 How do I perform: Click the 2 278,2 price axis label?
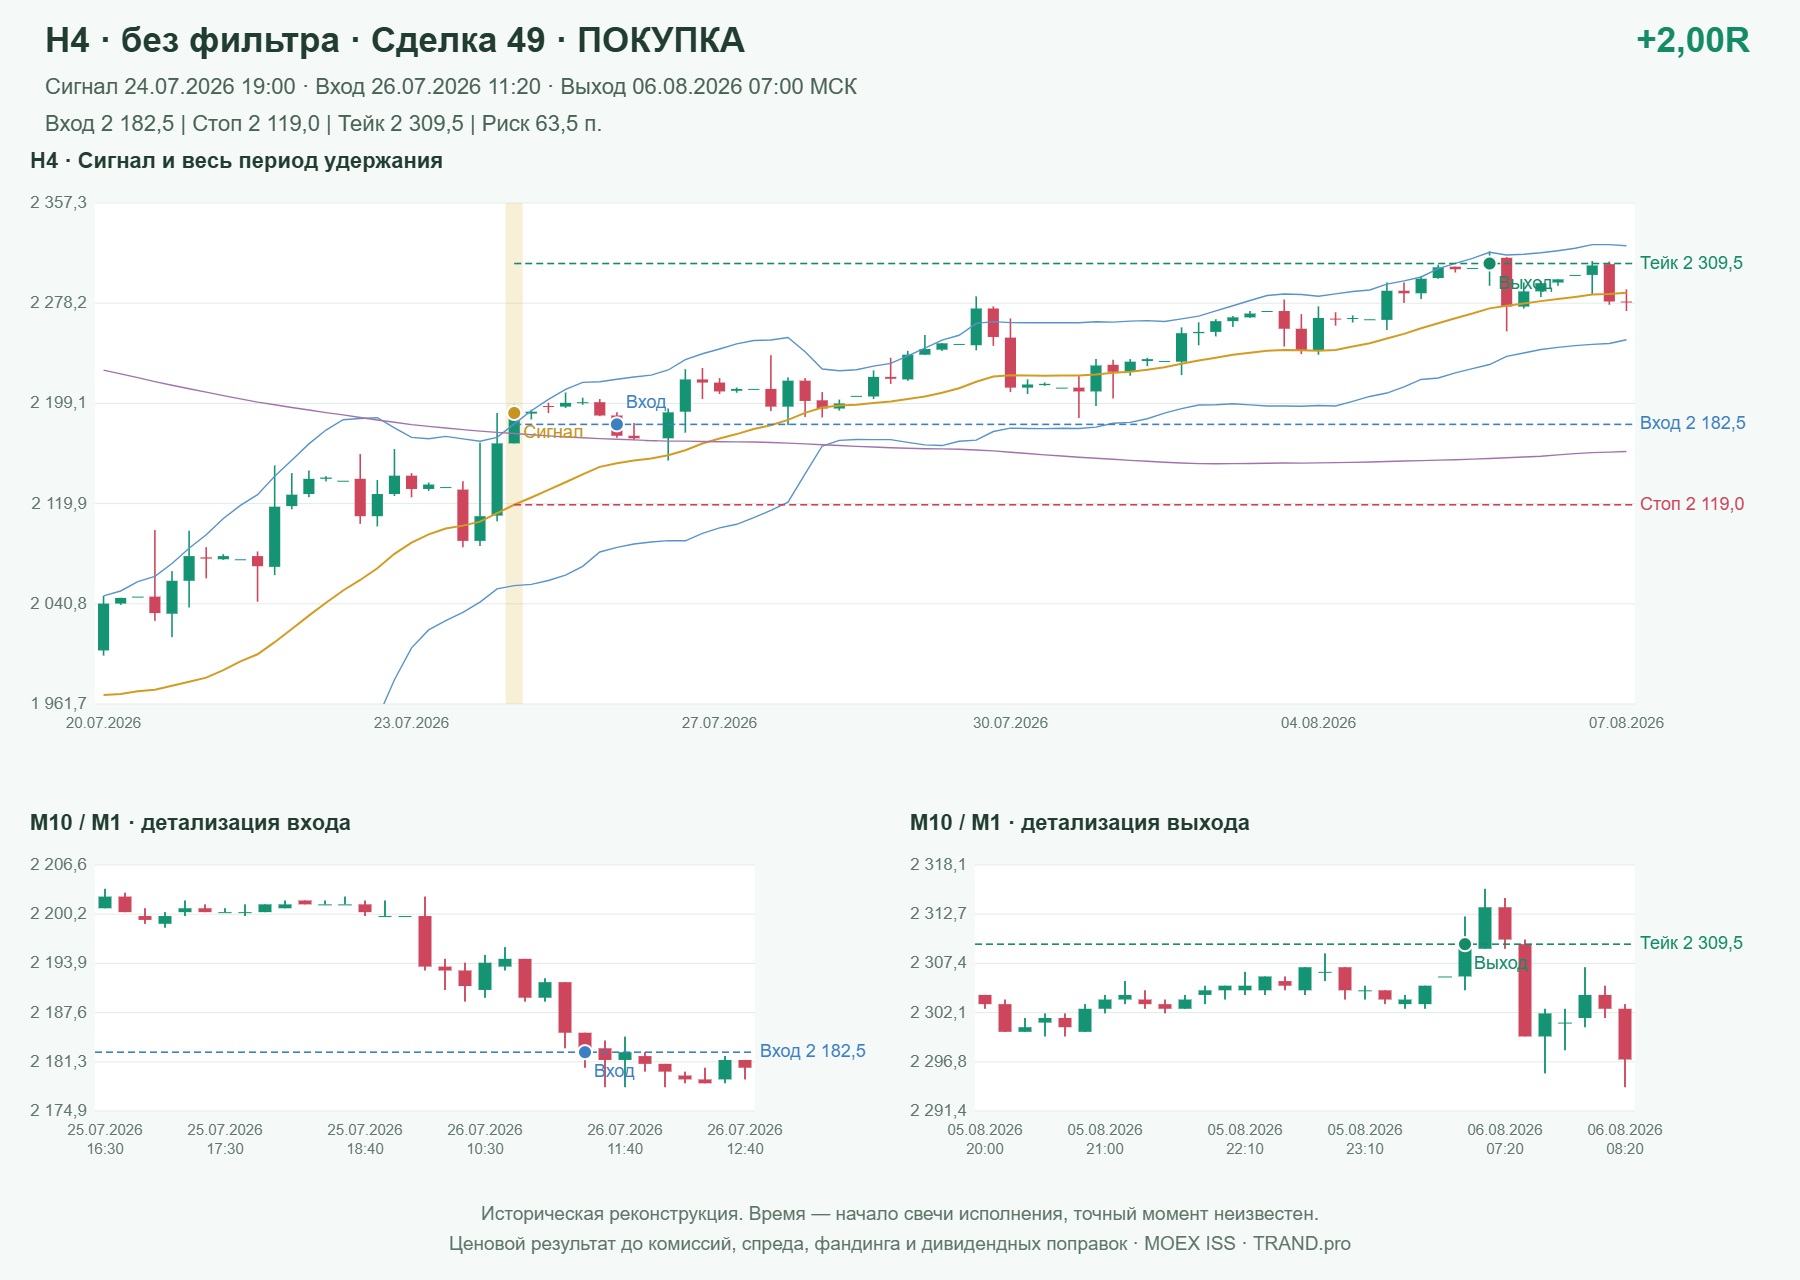59,303
